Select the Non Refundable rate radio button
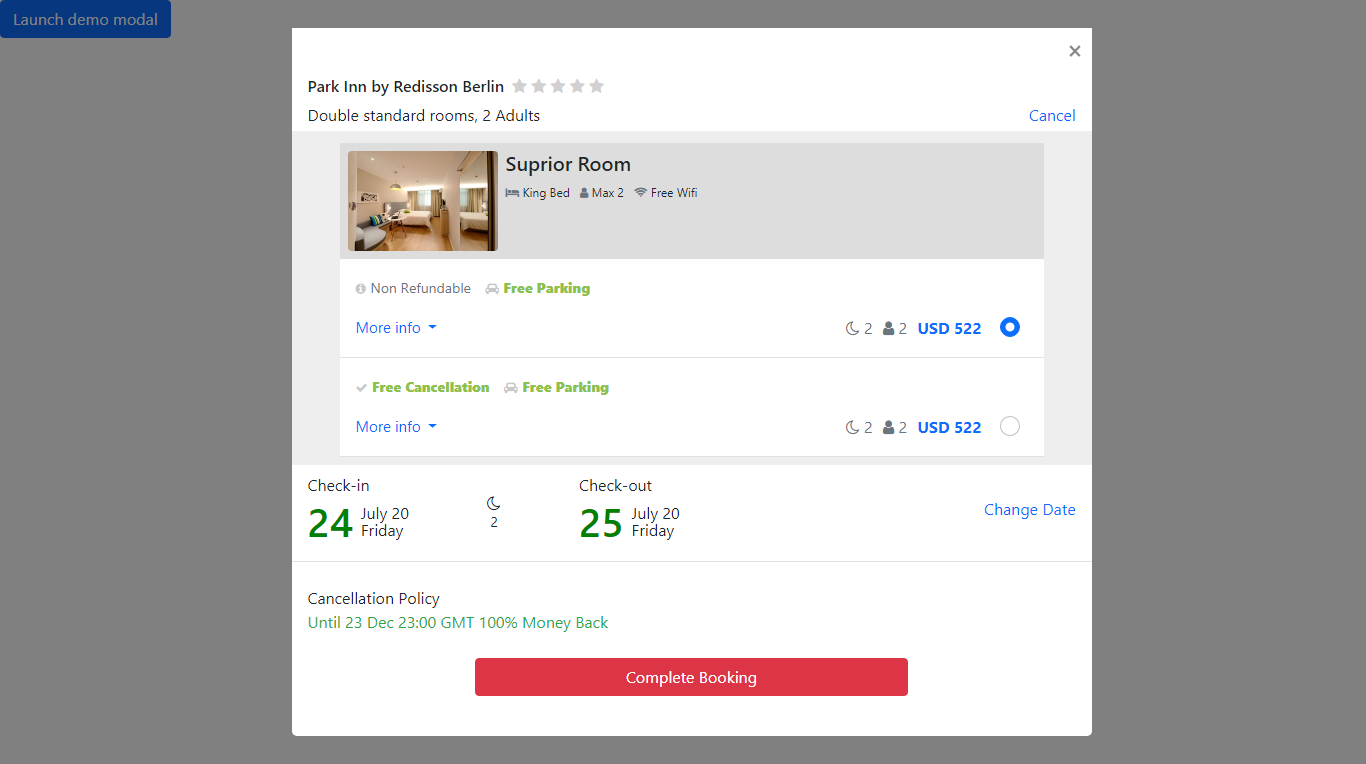This screenshot has width=1366, height=764. (x=1010, y=327)
